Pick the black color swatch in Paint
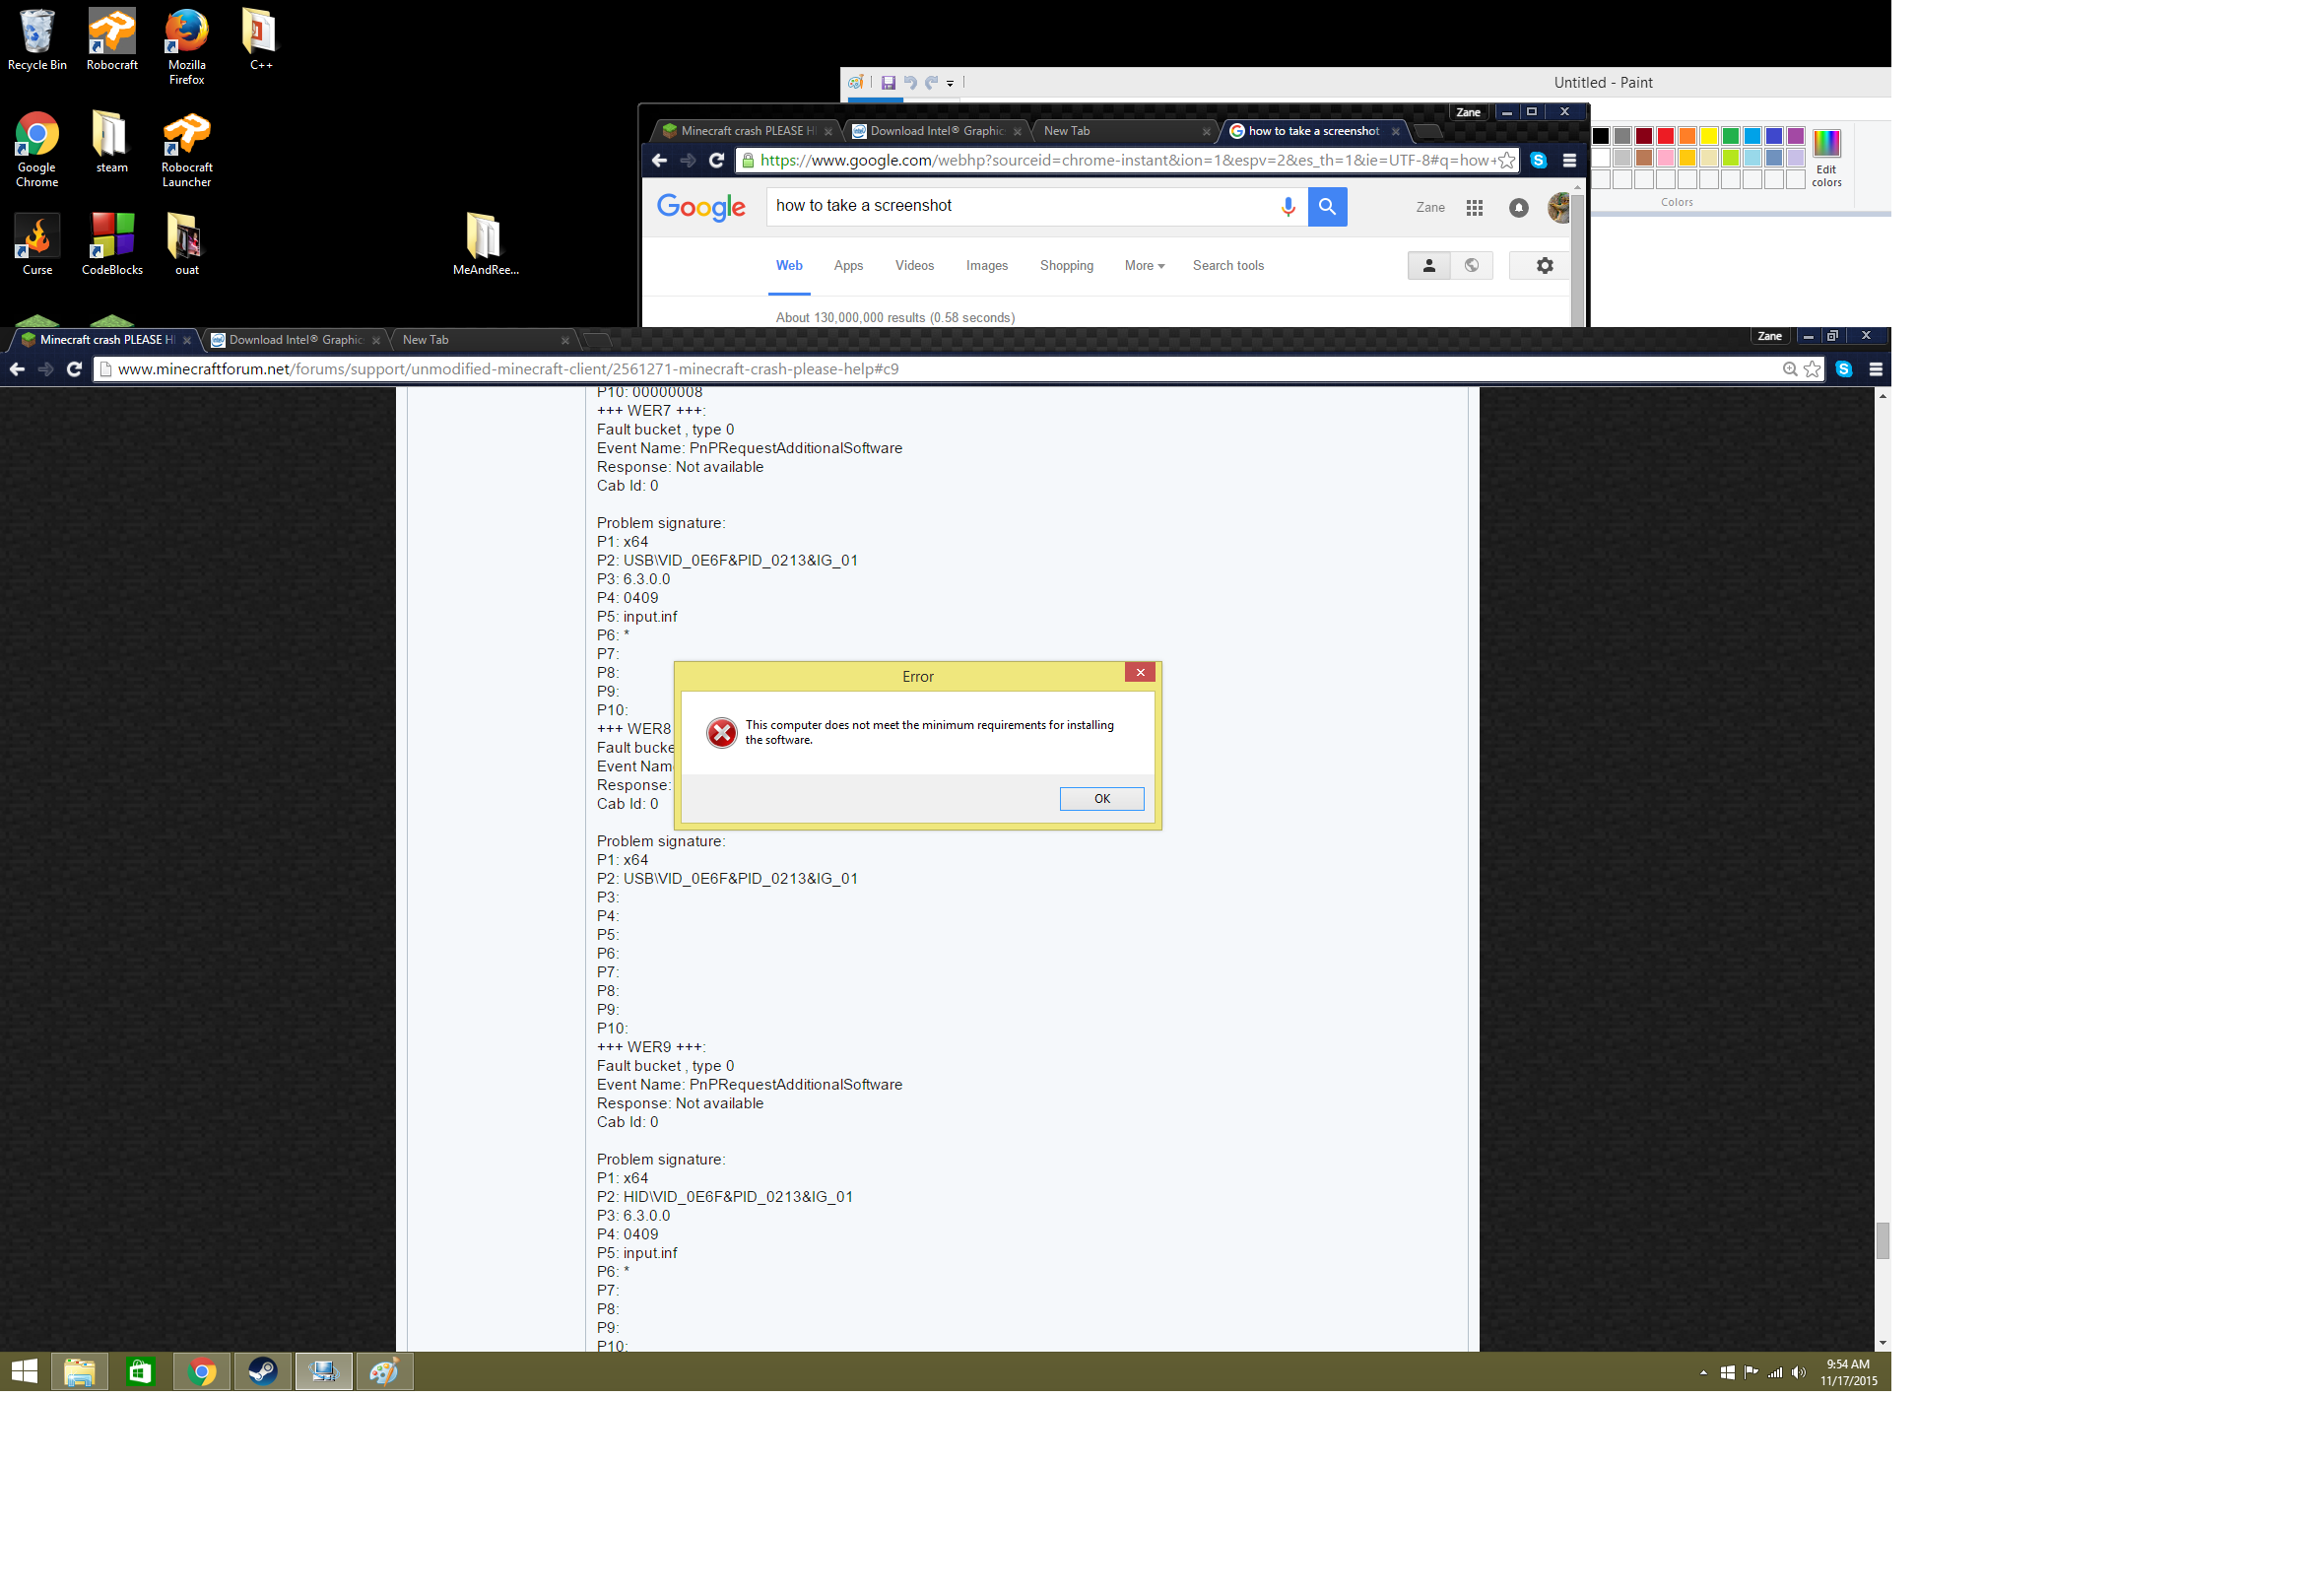The height and width of the screenshot is (1596, 2313). coord(1600,136)
